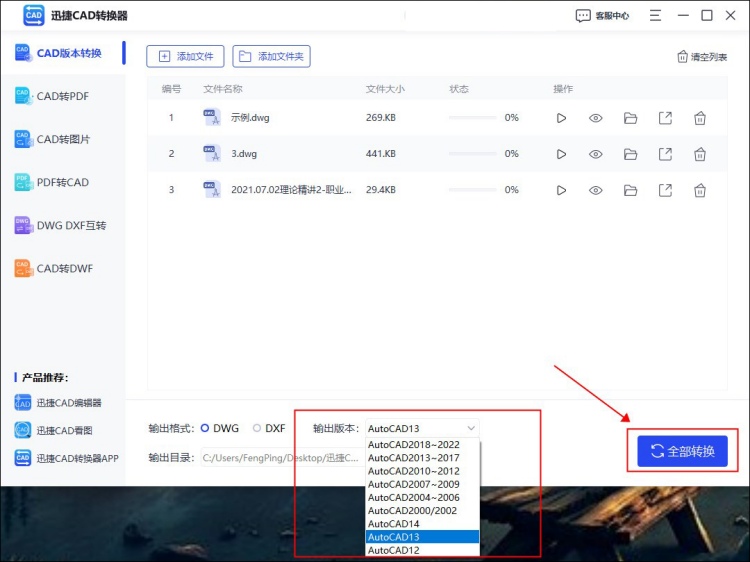This screenshot has width=750, height=562.
Task: Share 示例.dwg using the export icon
Action: [x=665, y=118]
